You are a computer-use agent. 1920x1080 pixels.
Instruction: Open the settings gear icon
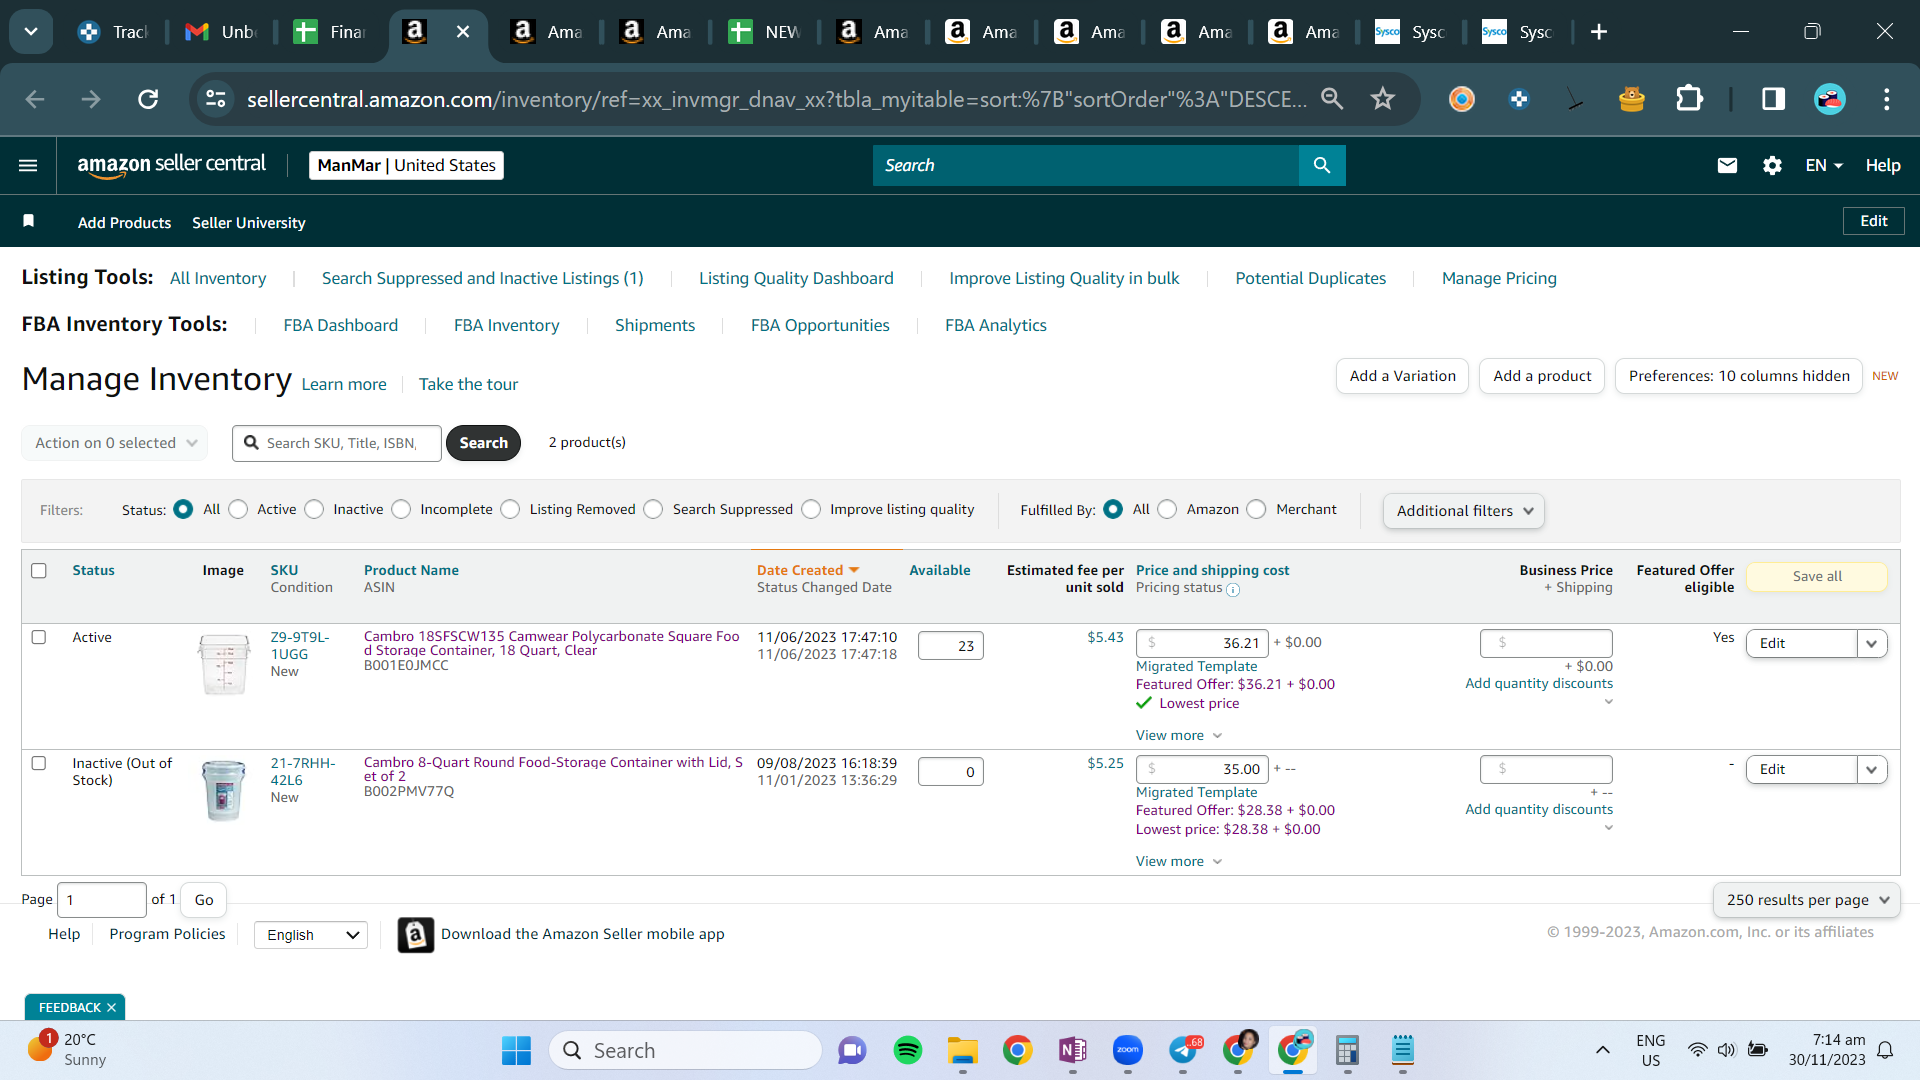(x=1772, y=165)
